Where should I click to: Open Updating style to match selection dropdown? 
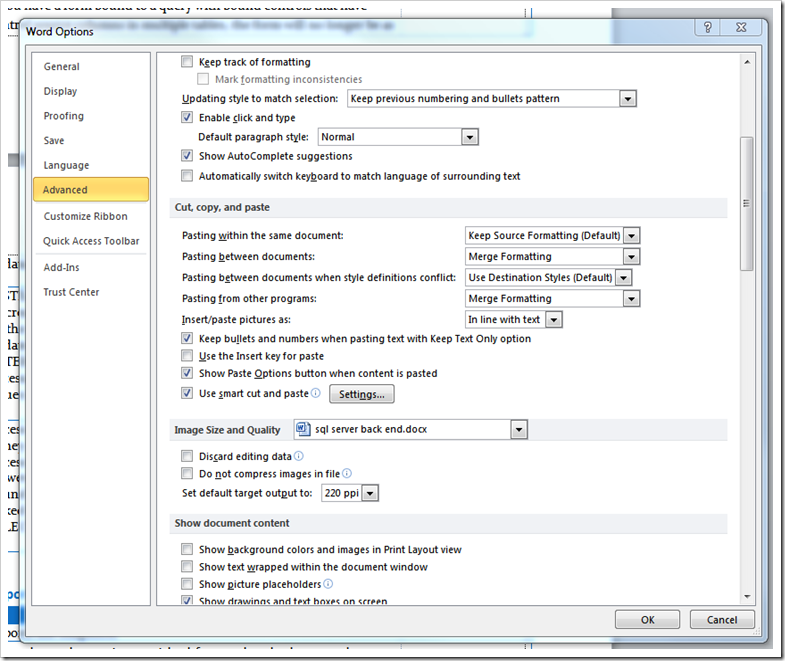click(628, 99)
